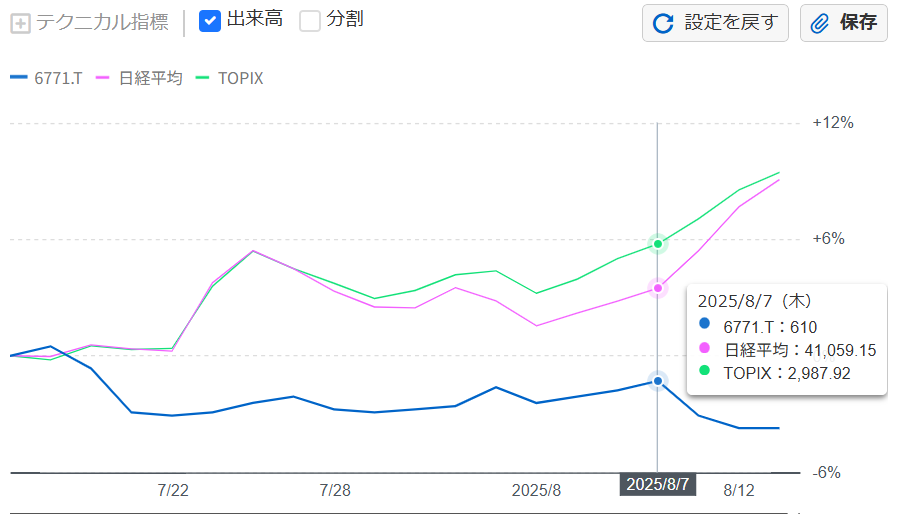Click the green TOPIX legend line marker
Image resolution: width=899 pixels, height=514 pixels.
coord(204,78)
